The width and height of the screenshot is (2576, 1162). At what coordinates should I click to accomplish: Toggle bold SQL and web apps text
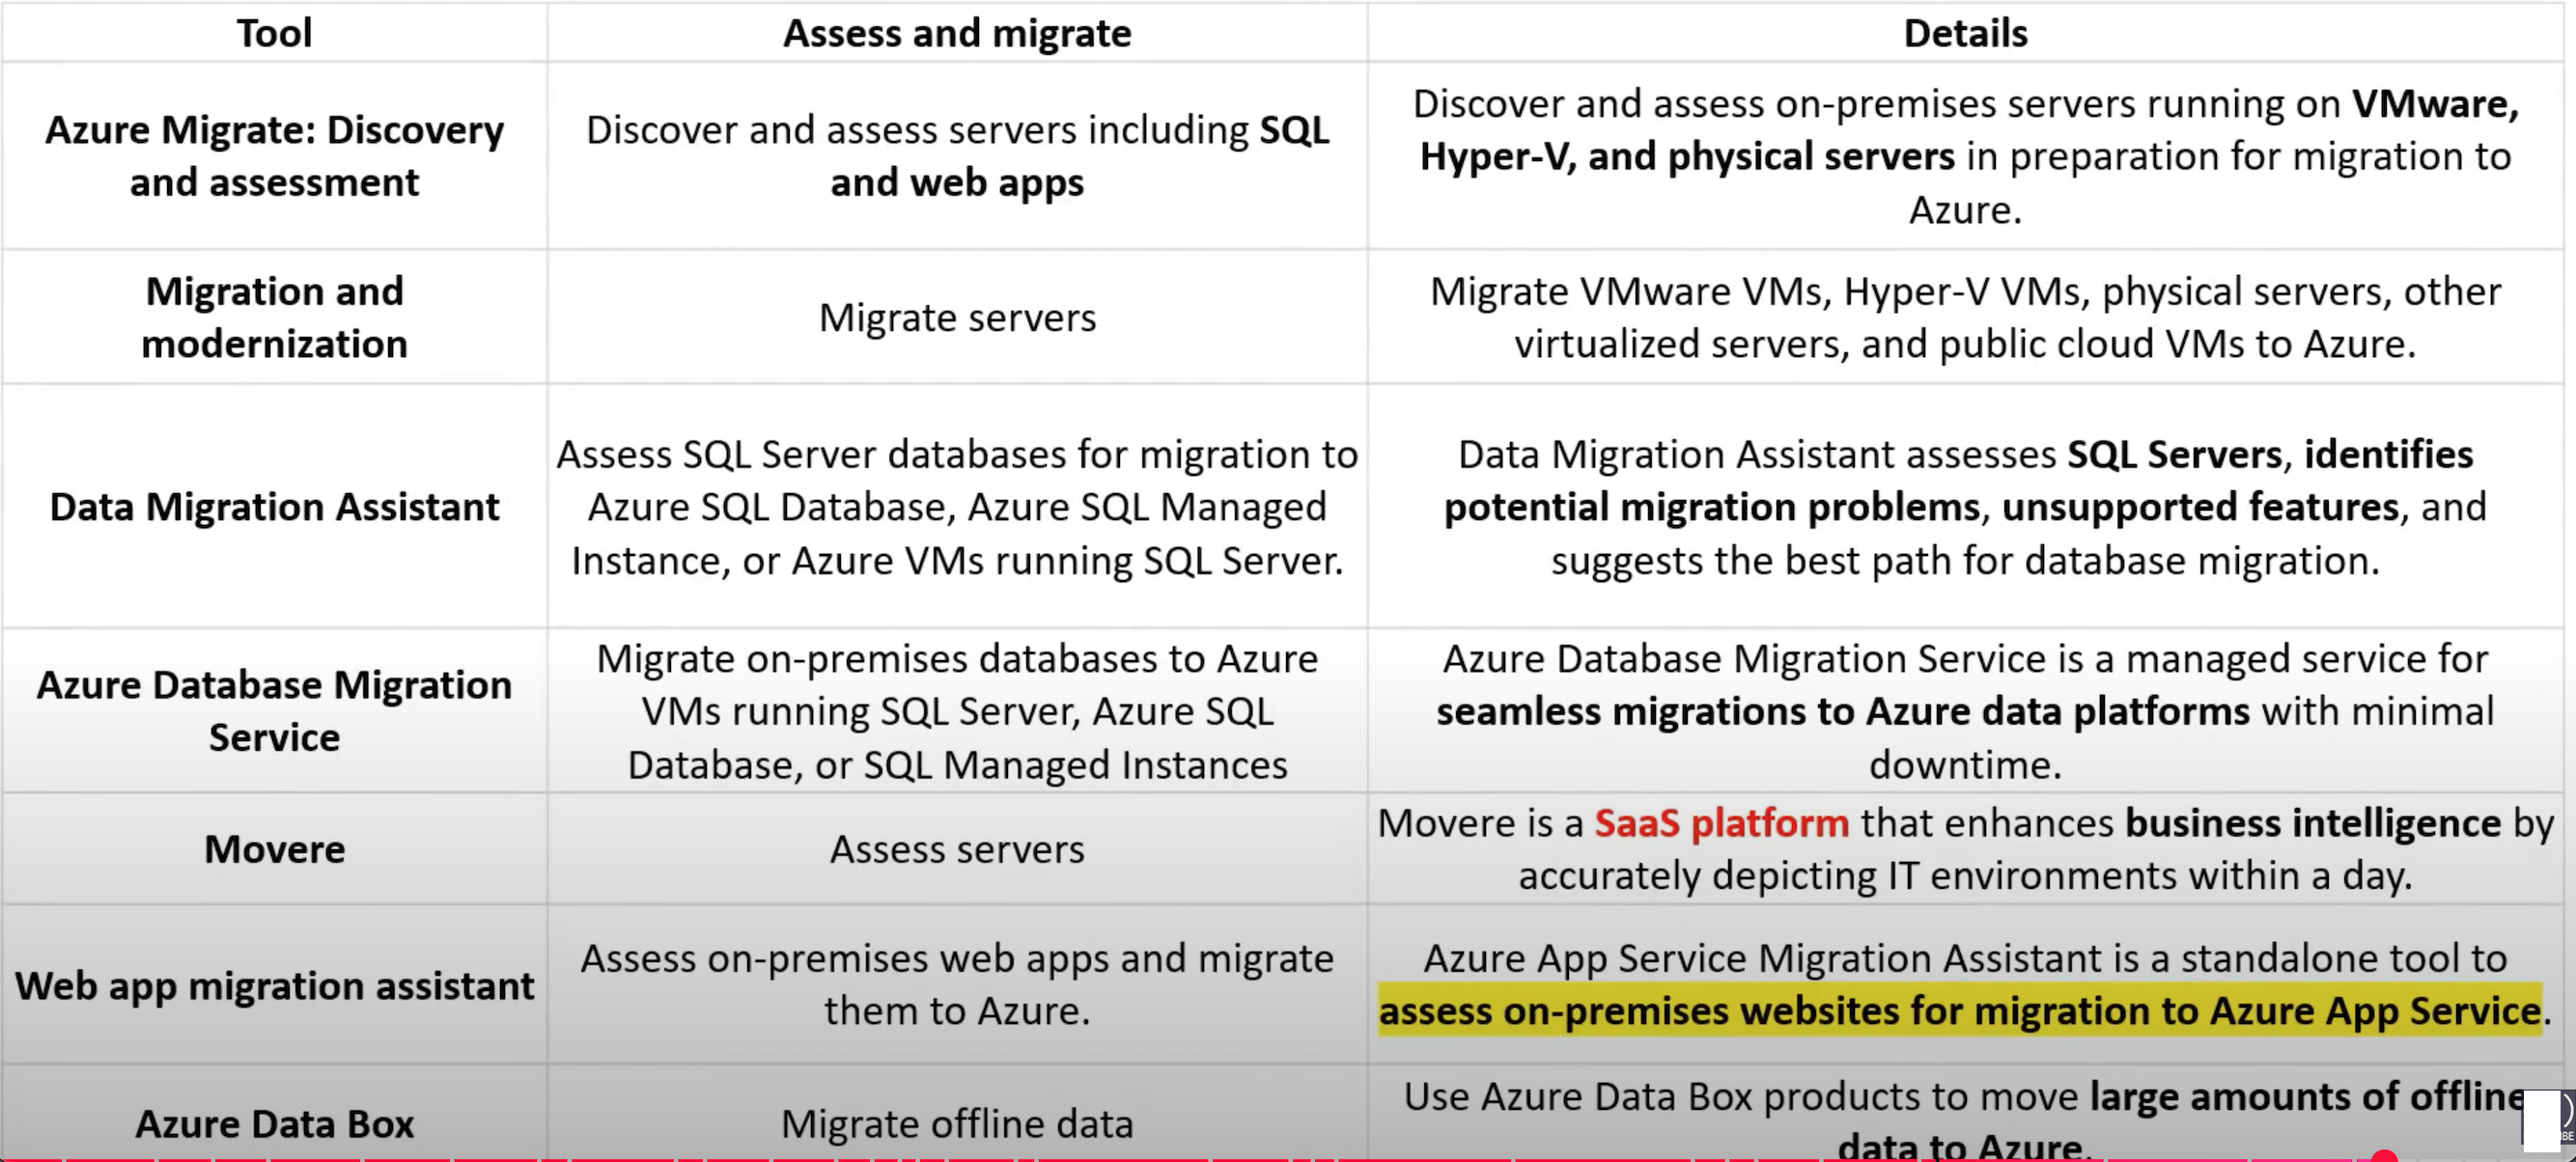pos(958,180)
